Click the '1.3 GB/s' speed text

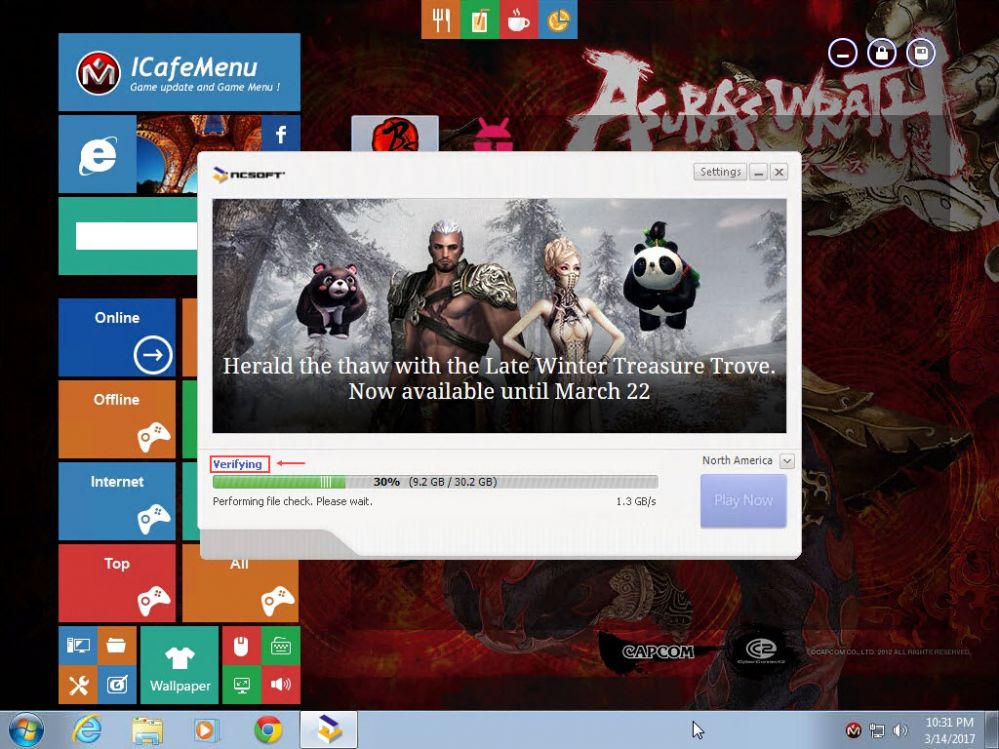636,502
